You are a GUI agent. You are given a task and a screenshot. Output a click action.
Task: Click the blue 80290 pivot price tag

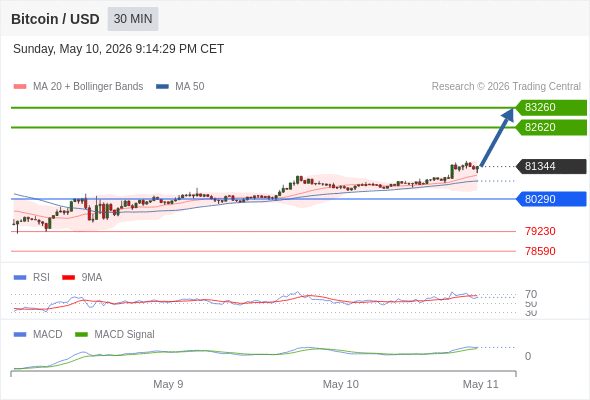(x=550, y=199)
